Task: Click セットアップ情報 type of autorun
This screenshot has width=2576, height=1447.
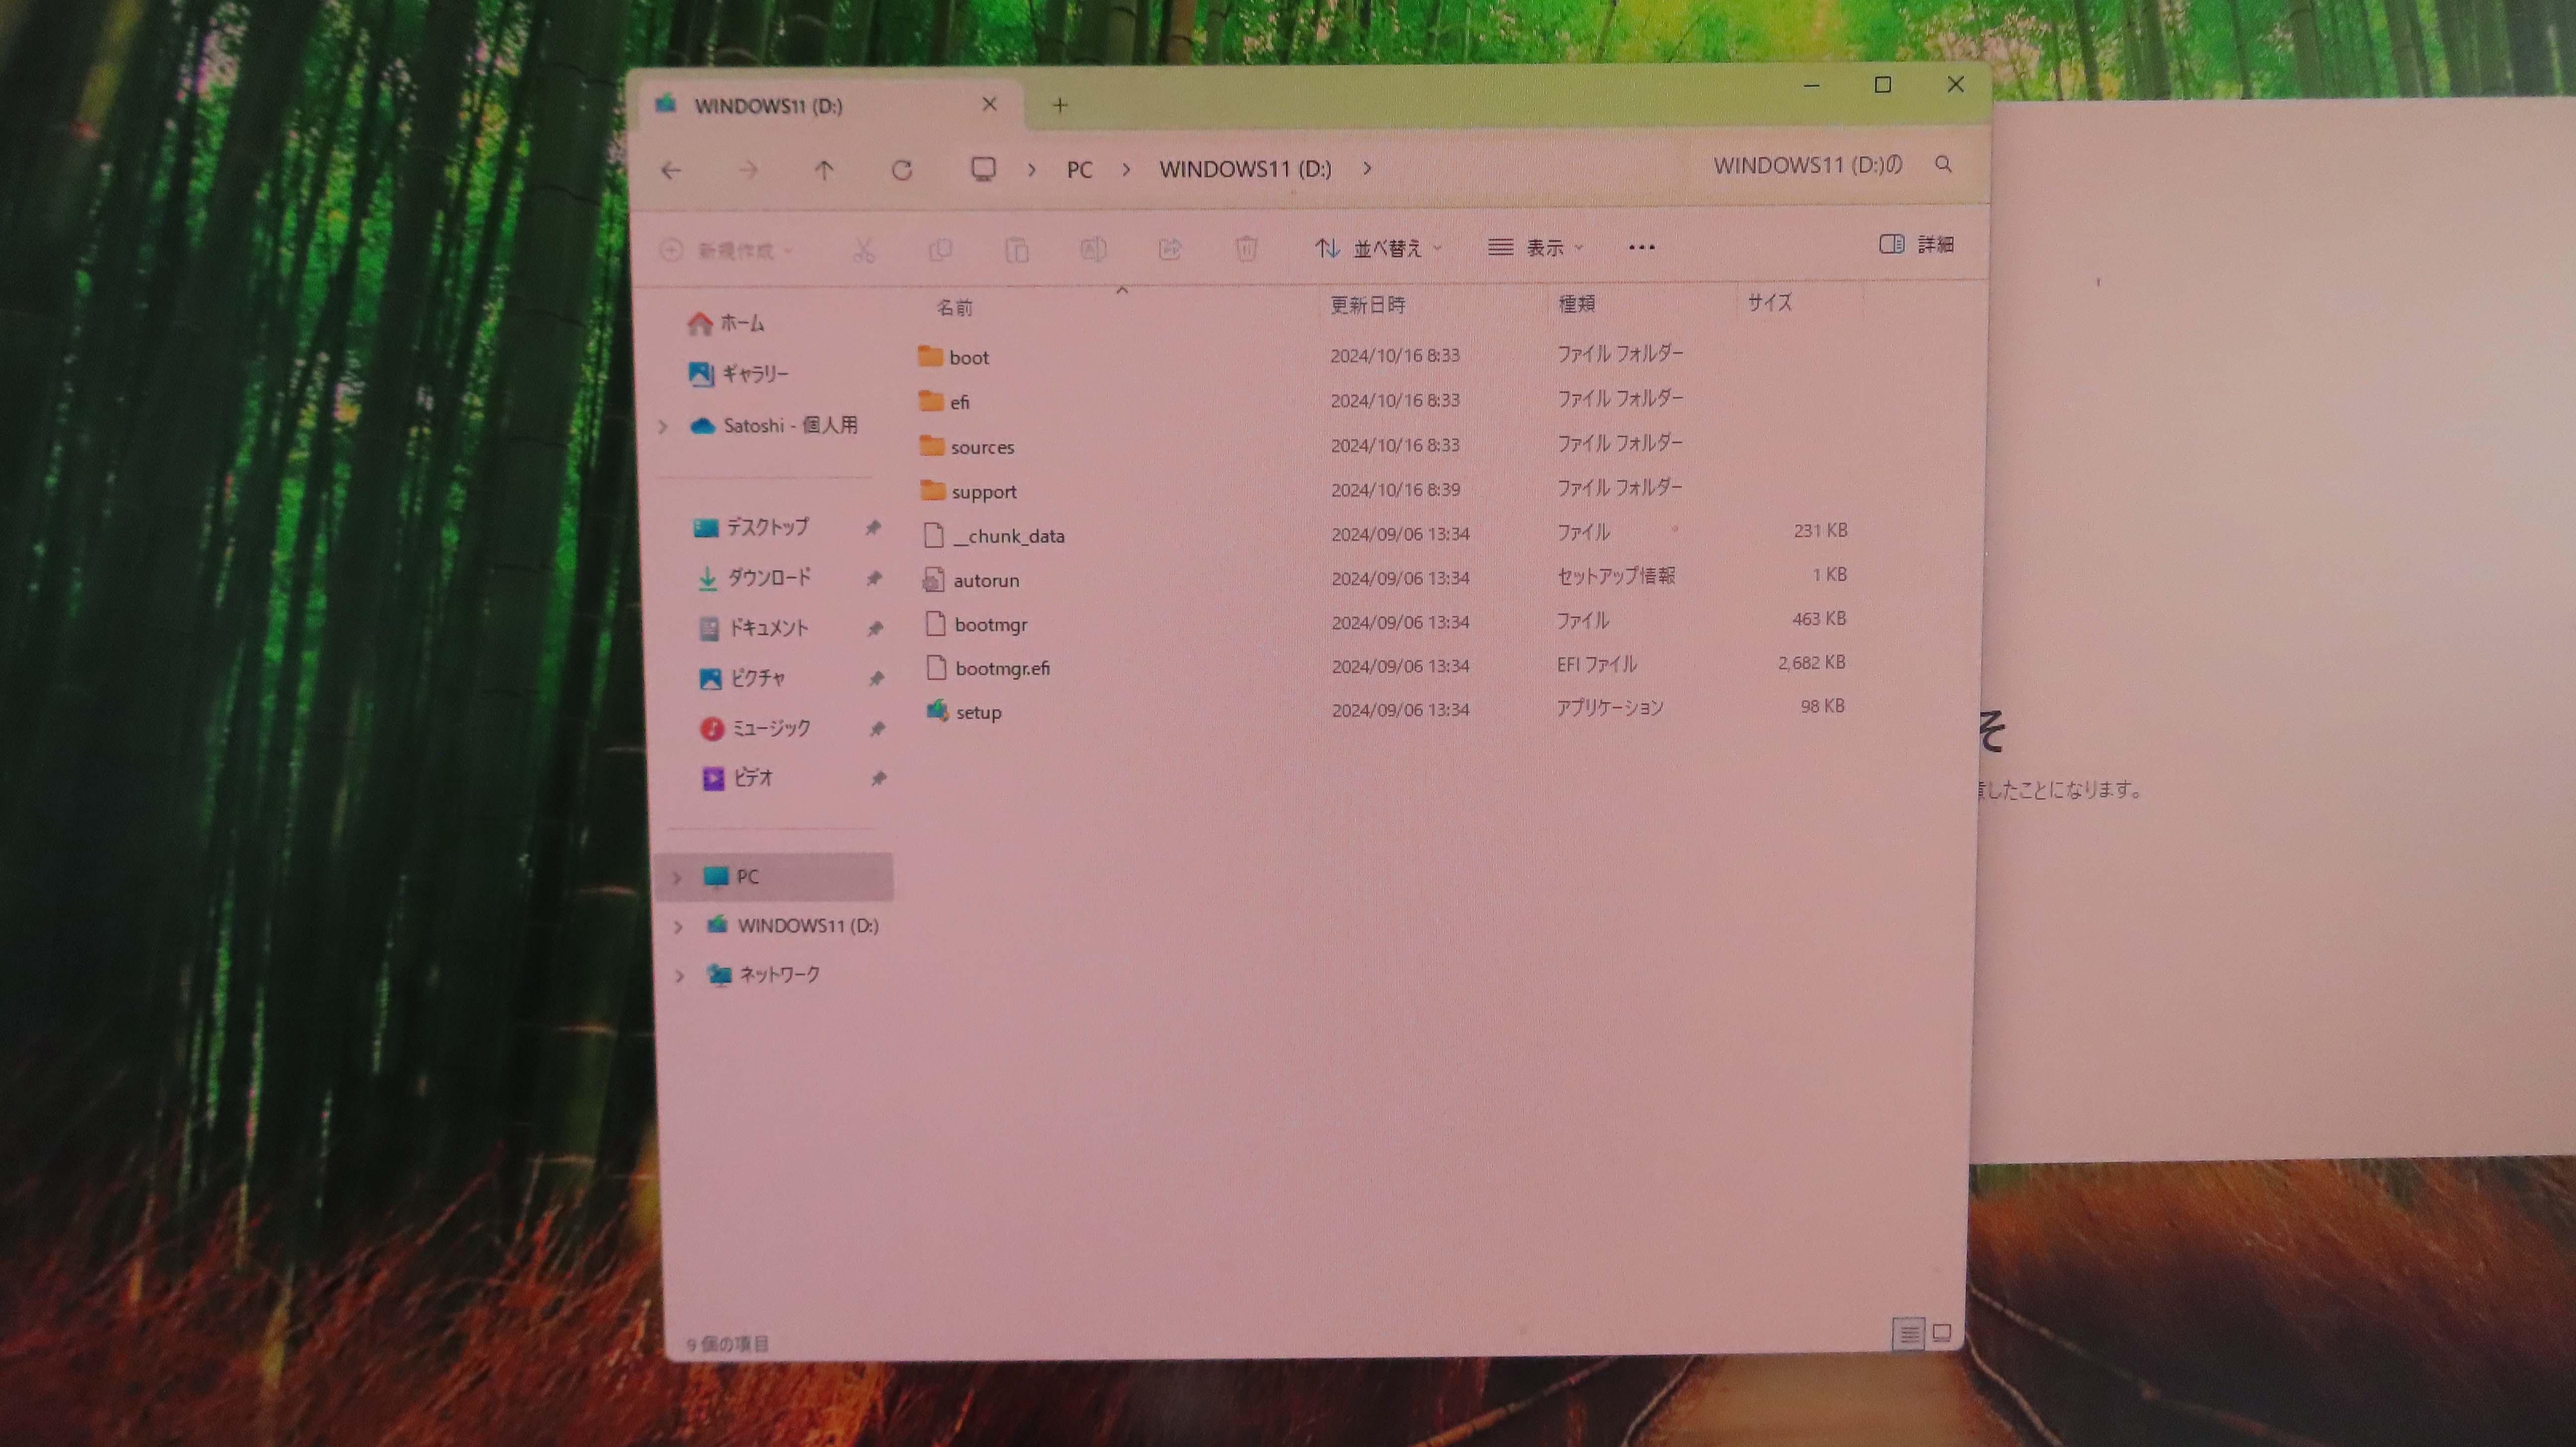Action: (x=1616, y=576)
